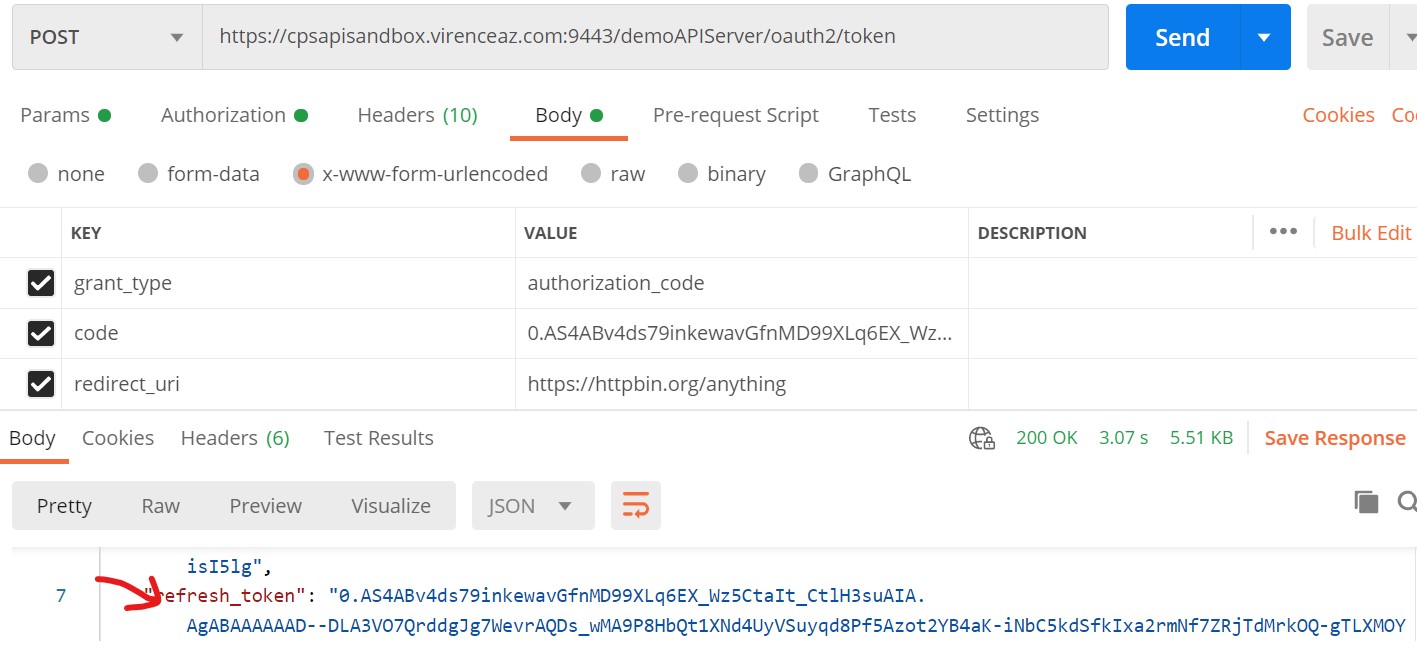Select the raw body format radio button
This screenshot has height=649, width=1417.
tap(590, 173)
